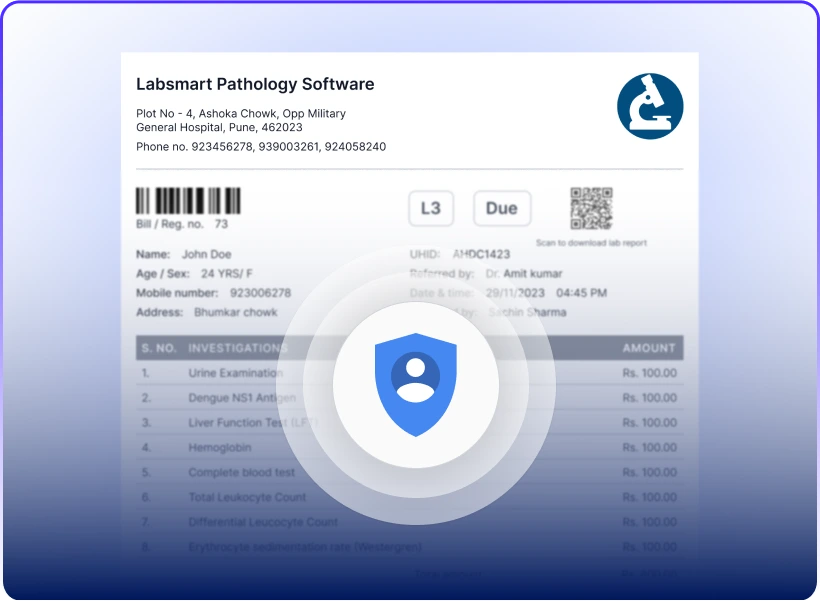Click the Differential Leucocyte Count row
The image size is (820, 601).
[409, 522]
